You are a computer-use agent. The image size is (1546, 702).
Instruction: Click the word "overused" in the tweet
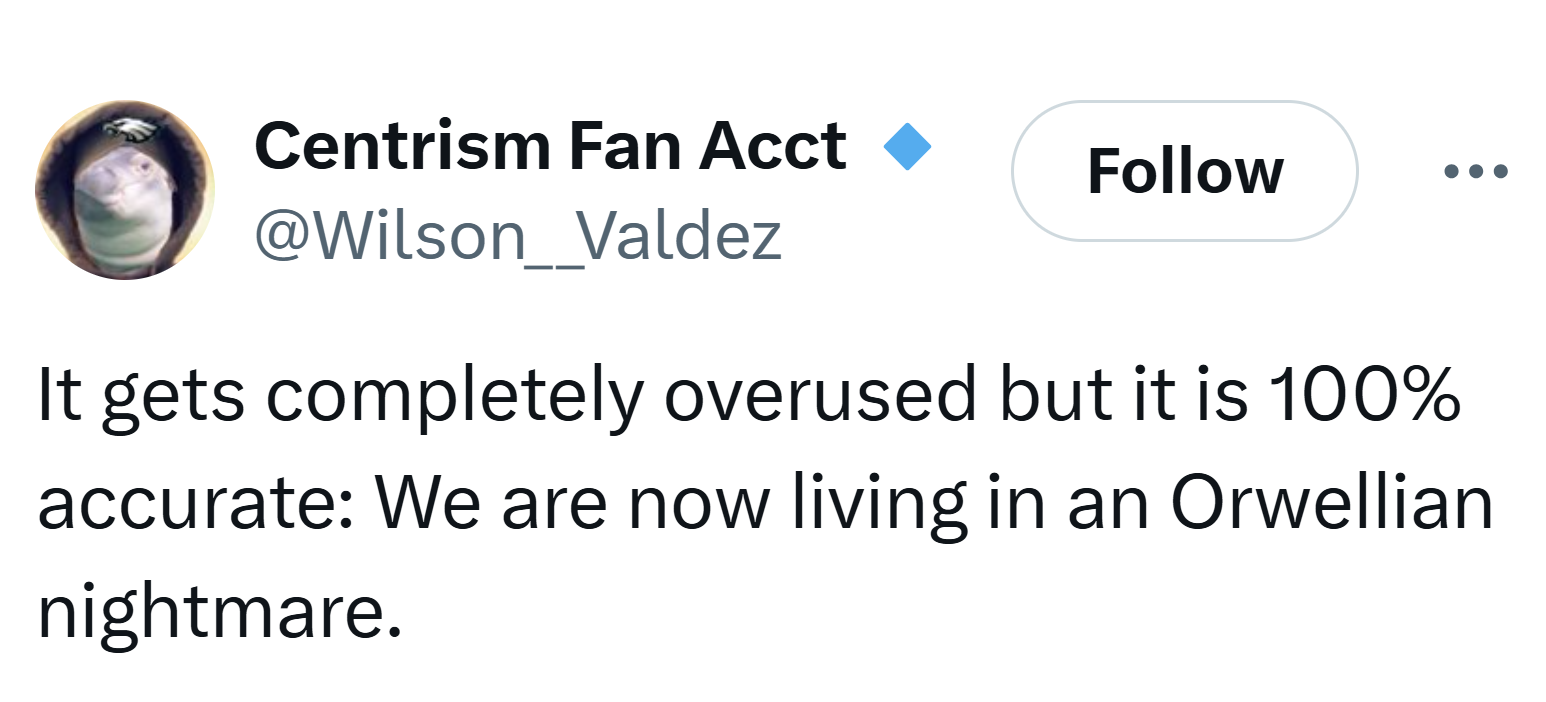tap(819, 394)
